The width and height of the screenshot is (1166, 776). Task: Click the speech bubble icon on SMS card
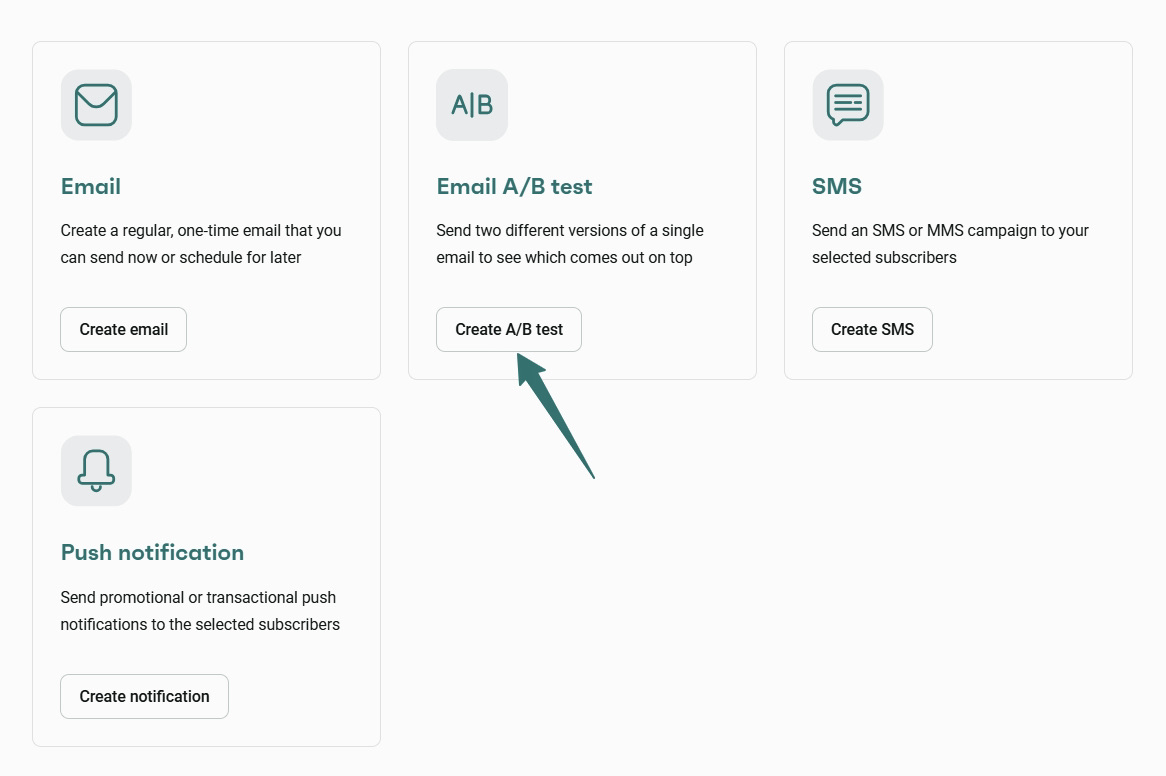tap(847, 104)
